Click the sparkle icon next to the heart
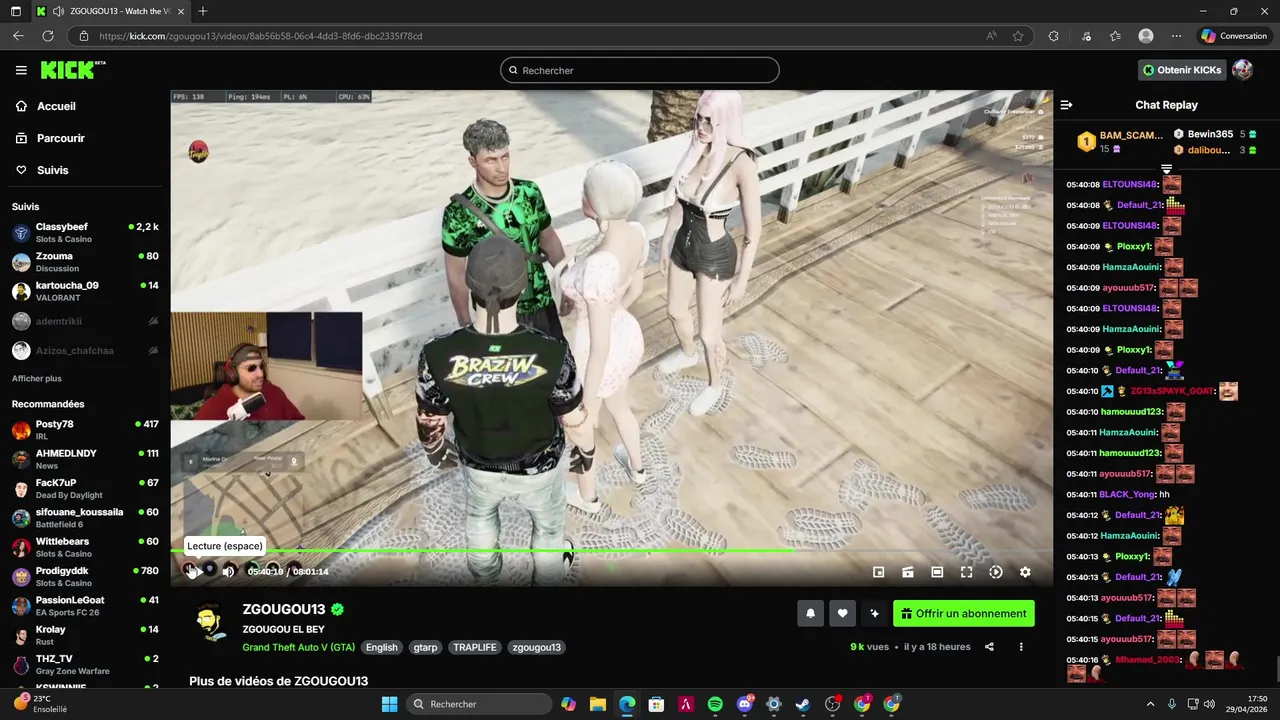 [874, 614]
